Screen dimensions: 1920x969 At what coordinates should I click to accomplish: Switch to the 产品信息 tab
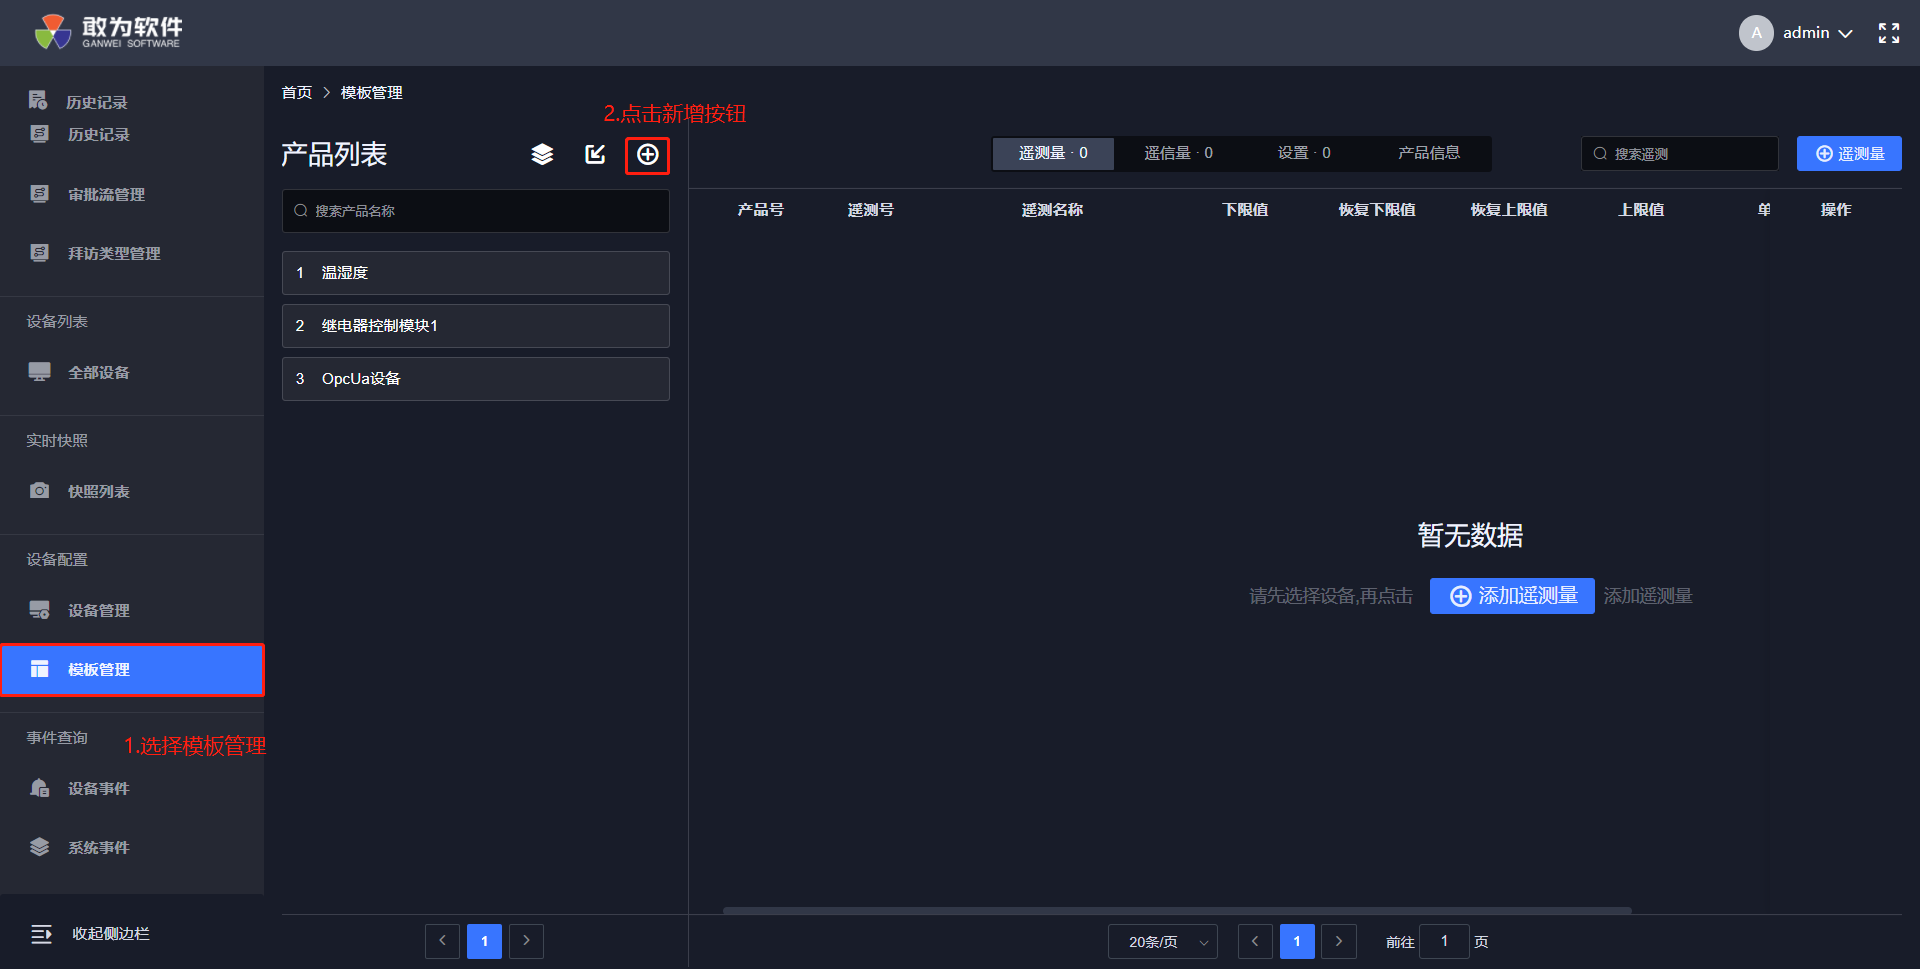point(1428,153)
